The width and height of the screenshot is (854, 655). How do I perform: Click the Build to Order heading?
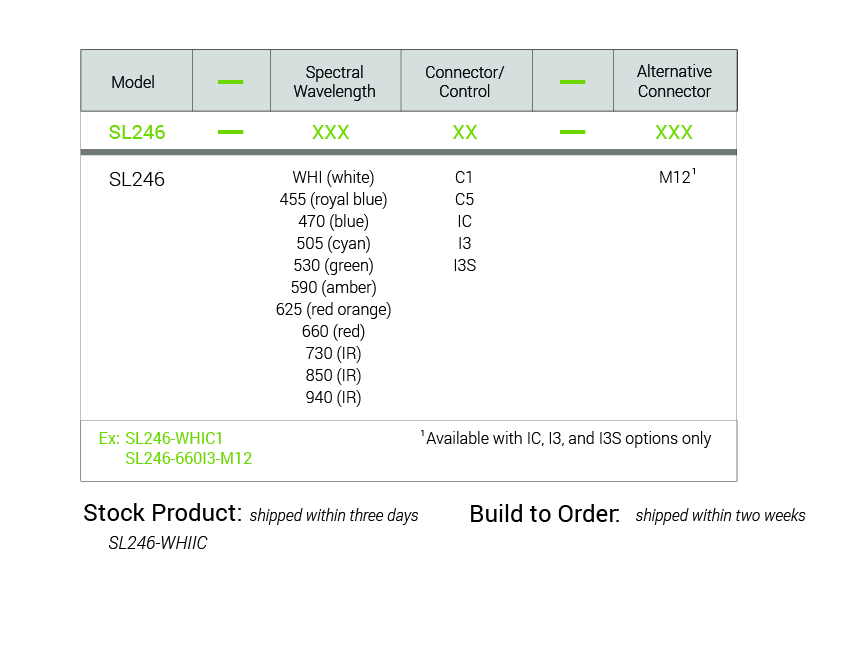point(544,514)
